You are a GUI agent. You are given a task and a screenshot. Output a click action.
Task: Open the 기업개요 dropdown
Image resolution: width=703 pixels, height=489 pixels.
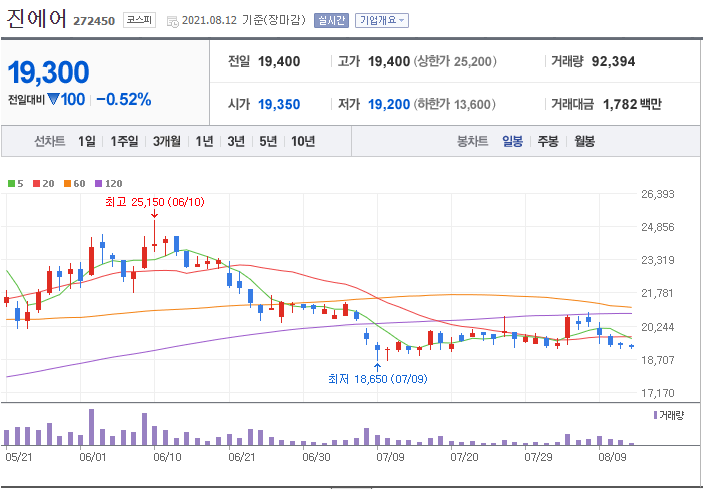[382, 21]
